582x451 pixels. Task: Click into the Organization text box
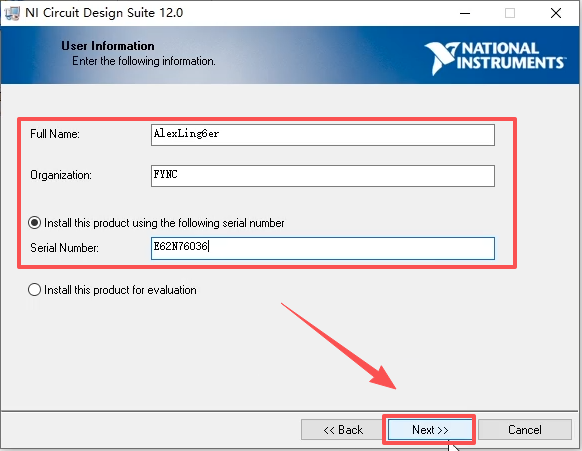tap(323, 176)
